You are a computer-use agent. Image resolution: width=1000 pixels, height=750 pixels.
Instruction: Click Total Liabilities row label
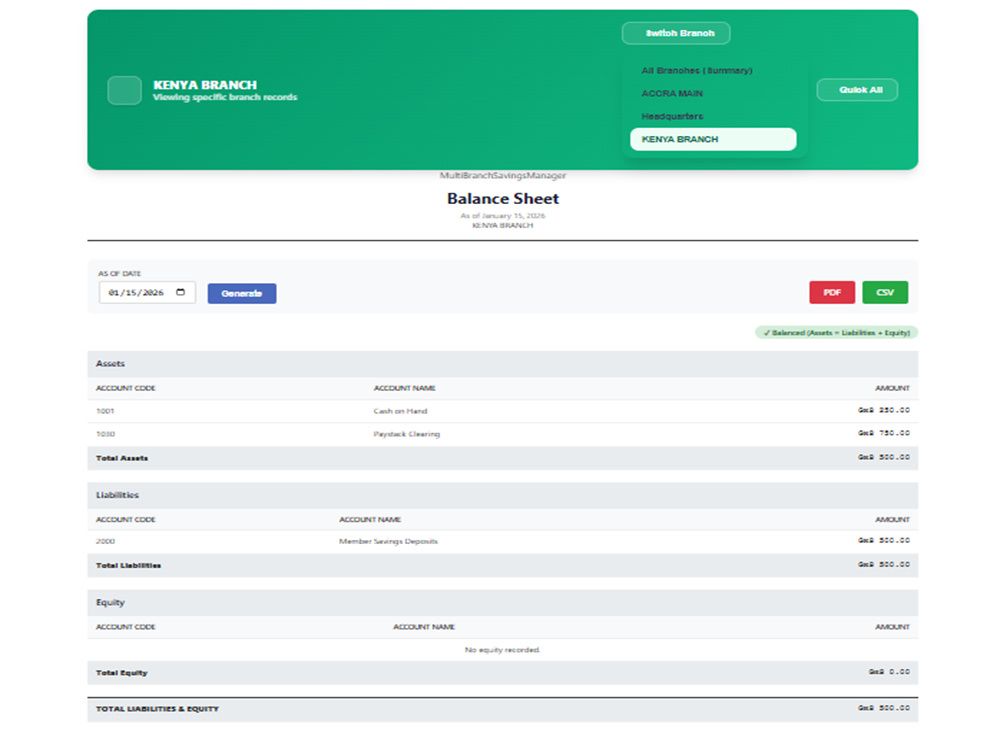[x=128, y=566]
